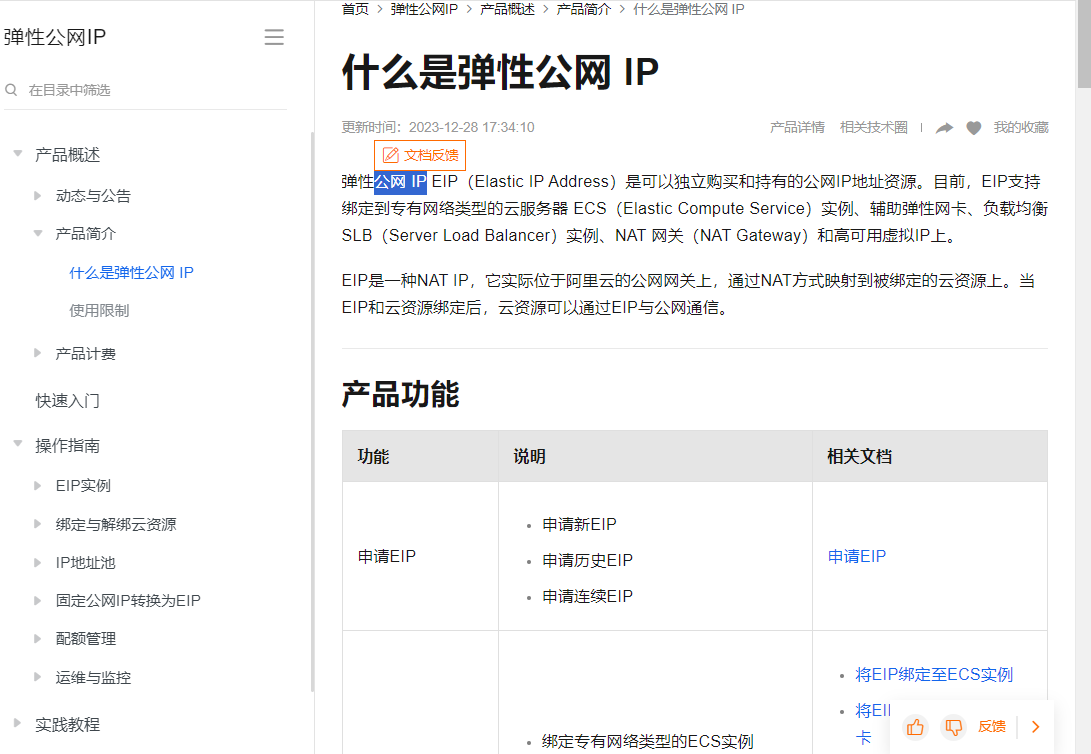Click the right chevron in feedback bar
The height and width of the screenshot is (754, 1091).
click(x=1035, y=727)
